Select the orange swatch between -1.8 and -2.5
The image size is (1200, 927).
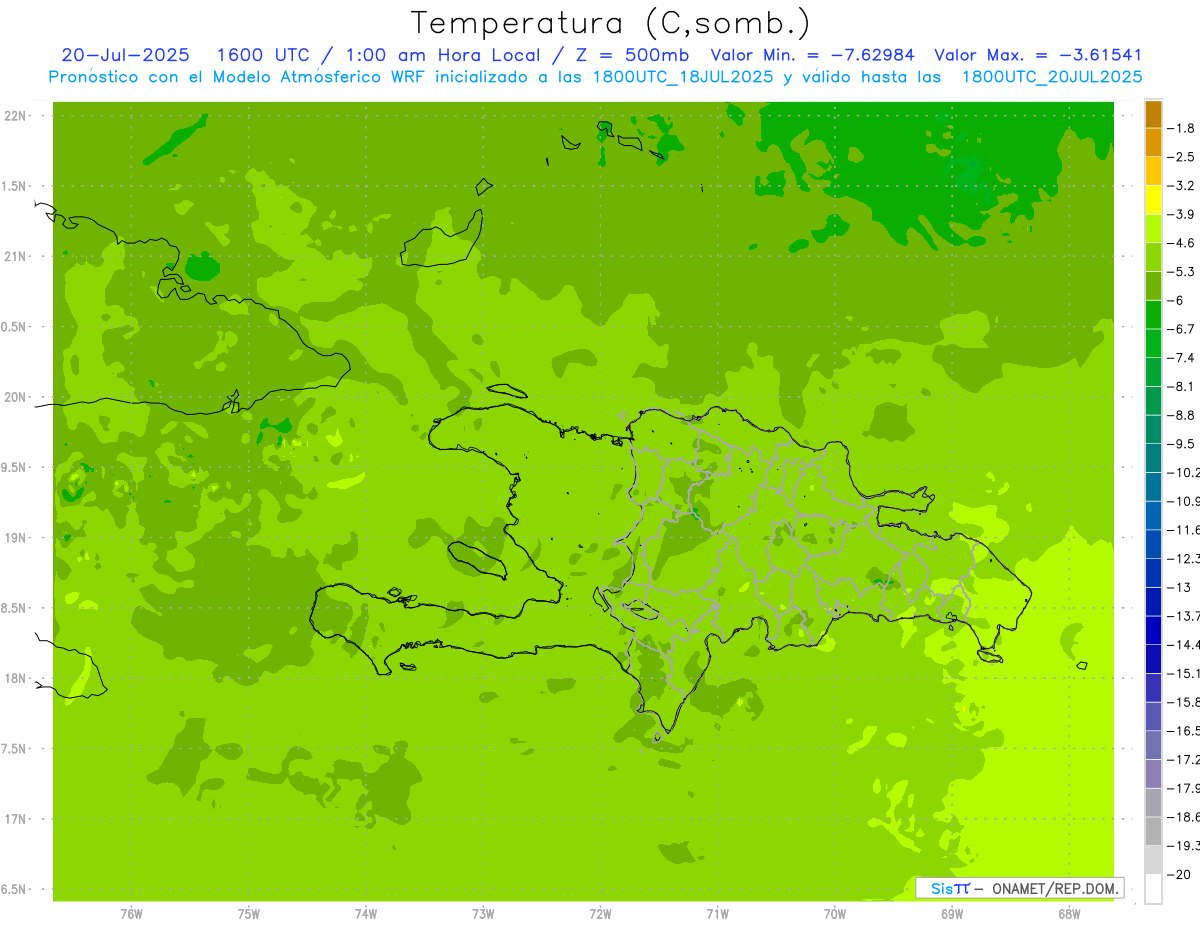[x=1153, y=143]
